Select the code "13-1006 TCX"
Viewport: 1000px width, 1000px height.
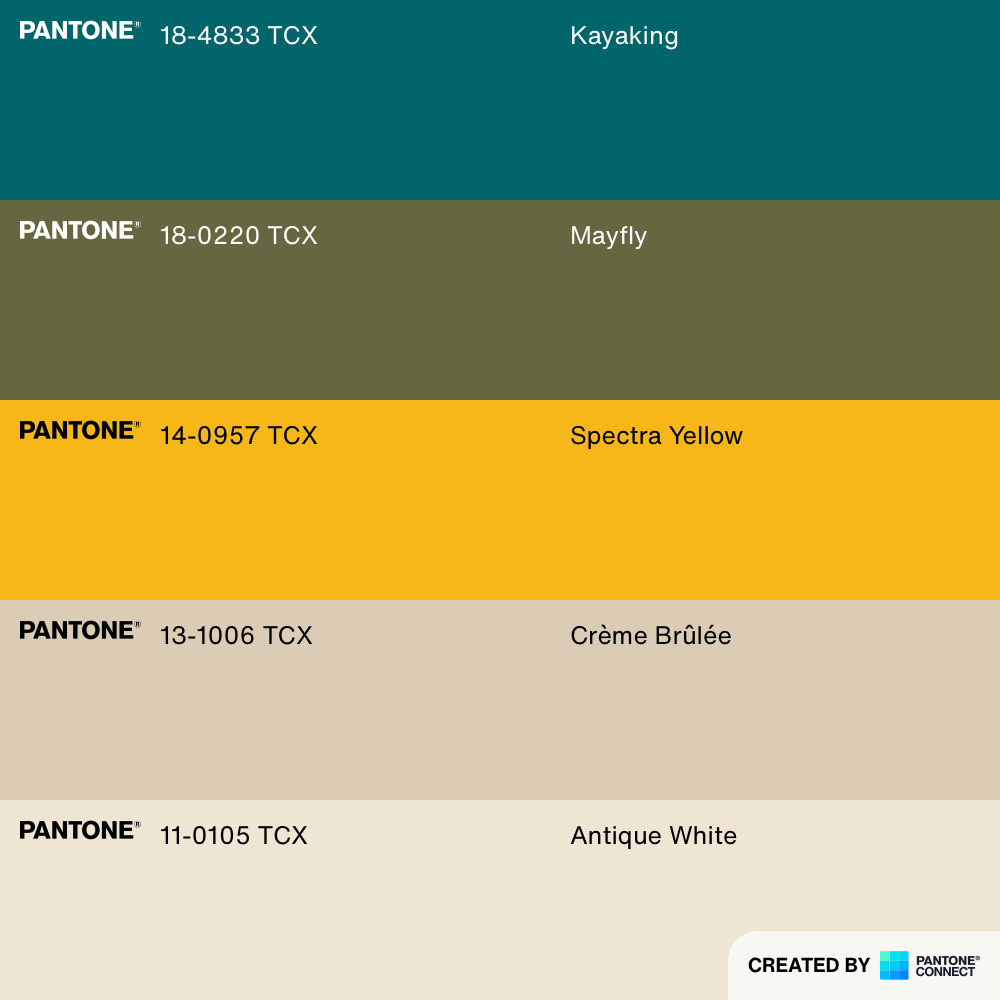(236, 635)
